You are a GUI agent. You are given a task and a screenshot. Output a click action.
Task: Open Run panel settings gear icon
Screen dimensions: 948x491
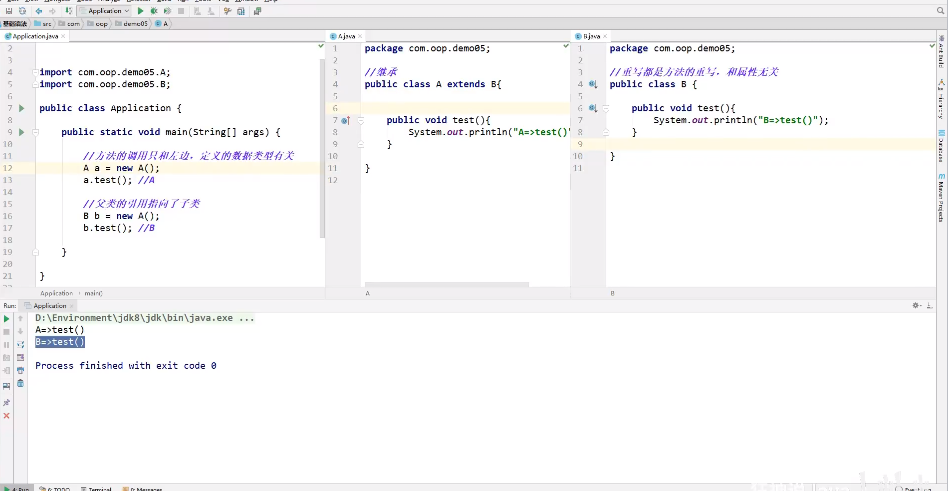click(917, 306)
